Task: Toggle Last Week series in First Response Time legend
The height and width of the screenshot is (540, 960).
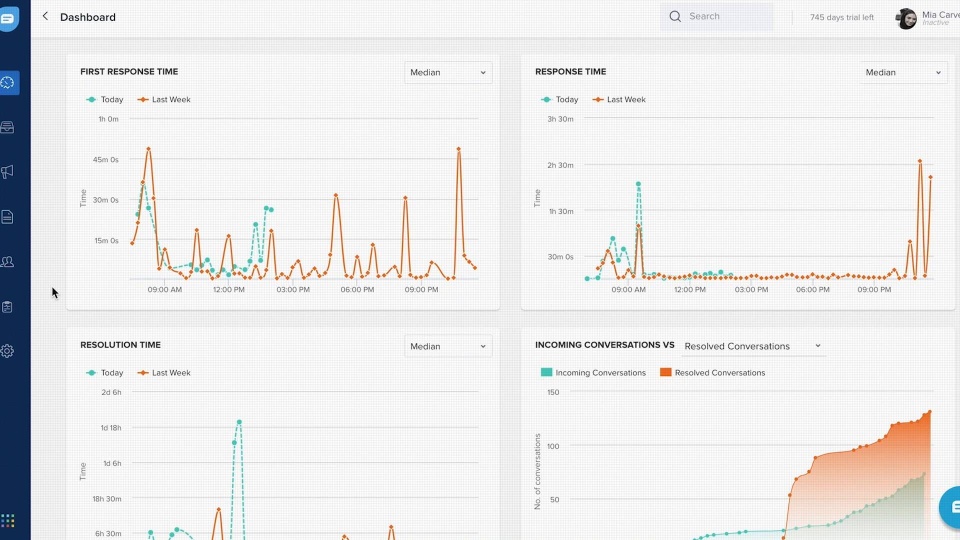Action: pyautogui.click(x=164, y=99)
